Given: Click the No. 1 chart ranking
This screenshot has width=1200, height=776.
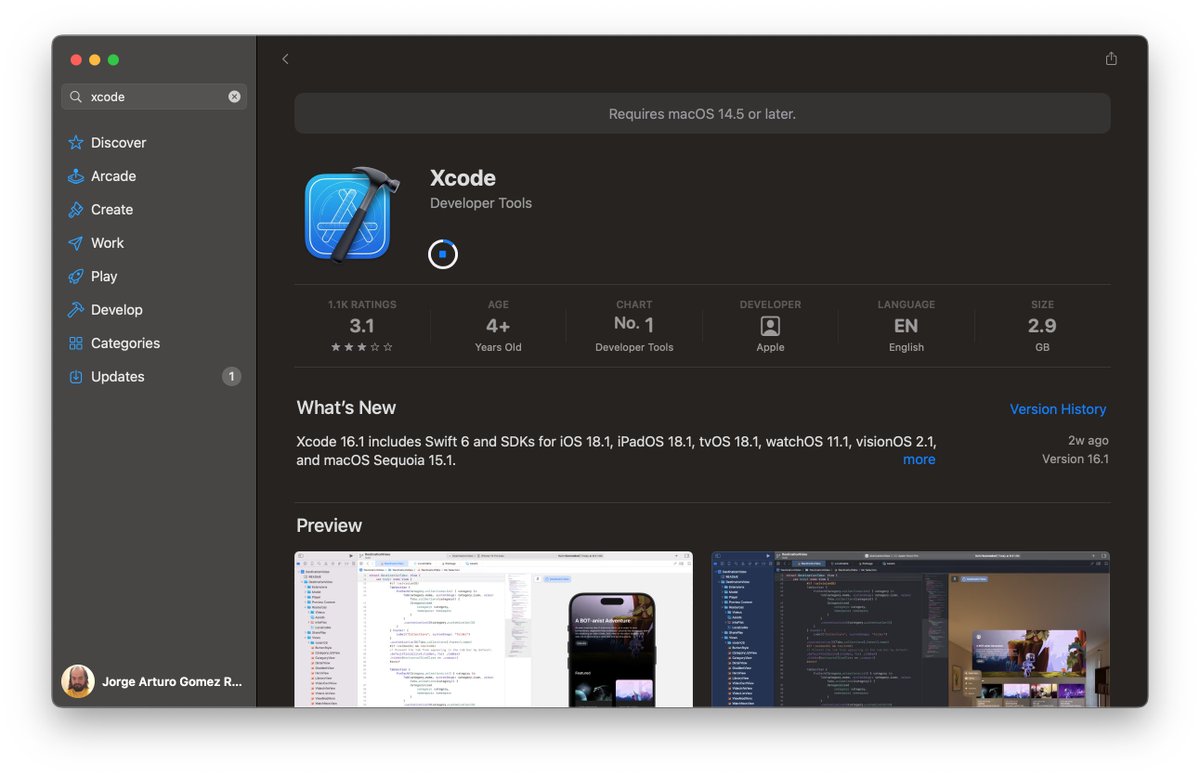Looking at the screenshot, I should point(634,324).
